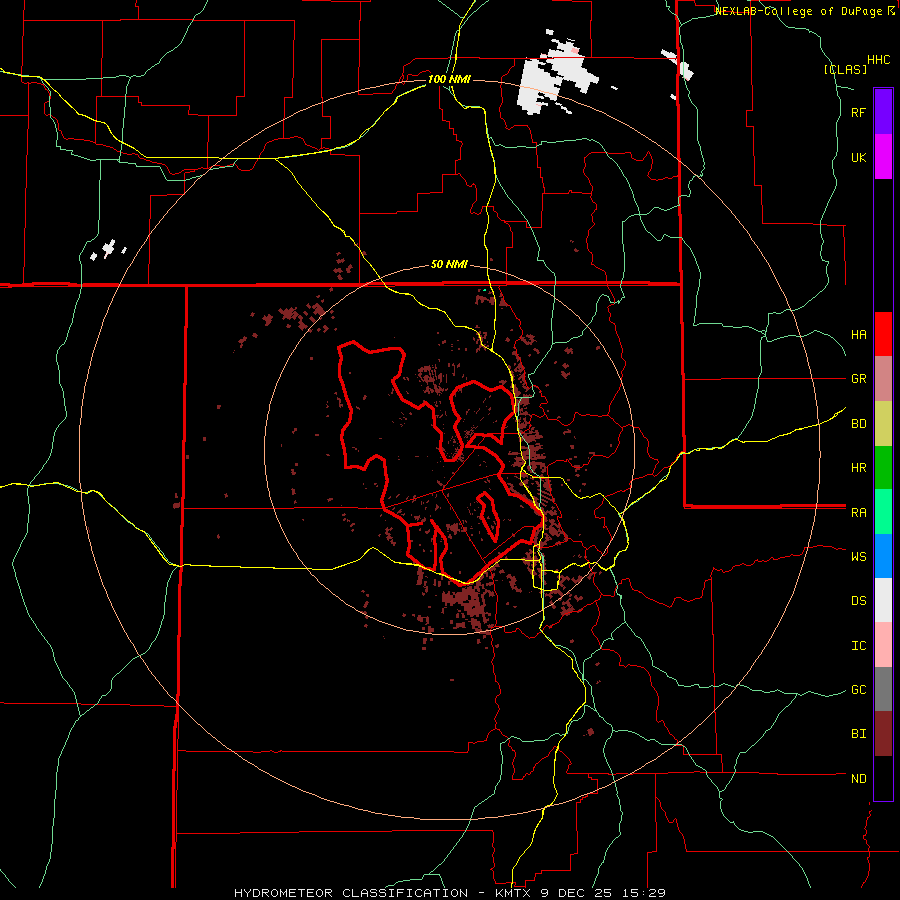Click the pink IC legend swatch

883,645
